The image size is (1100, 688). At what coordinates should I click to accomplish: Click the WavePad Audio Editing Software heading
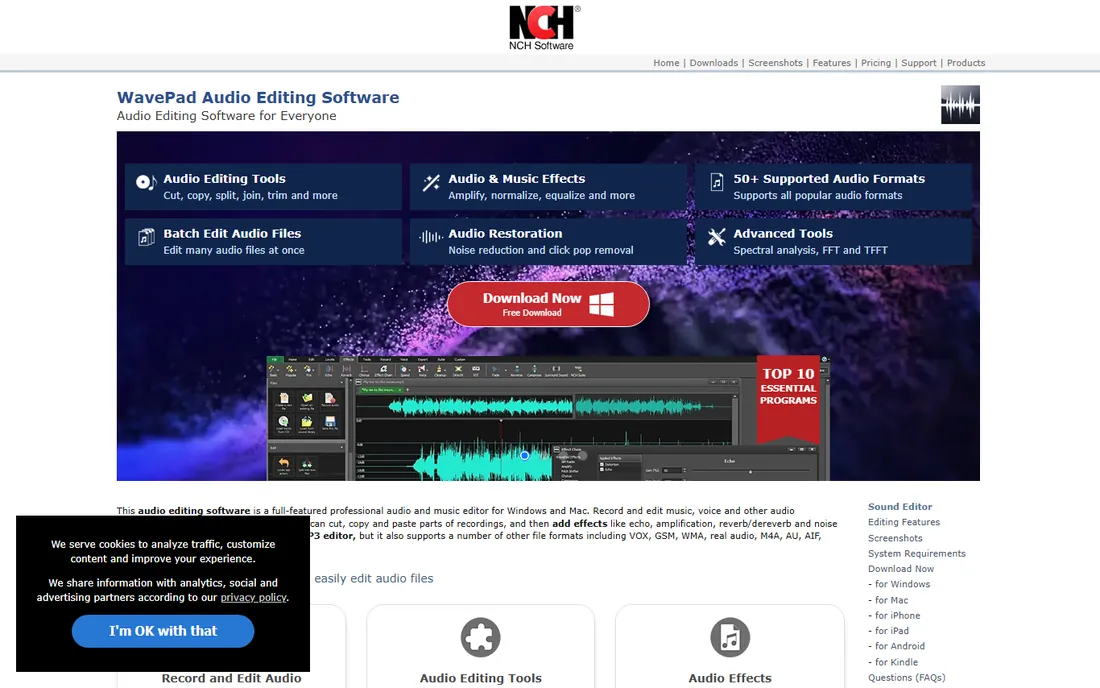pyautogui.click(x=258, y=97)
